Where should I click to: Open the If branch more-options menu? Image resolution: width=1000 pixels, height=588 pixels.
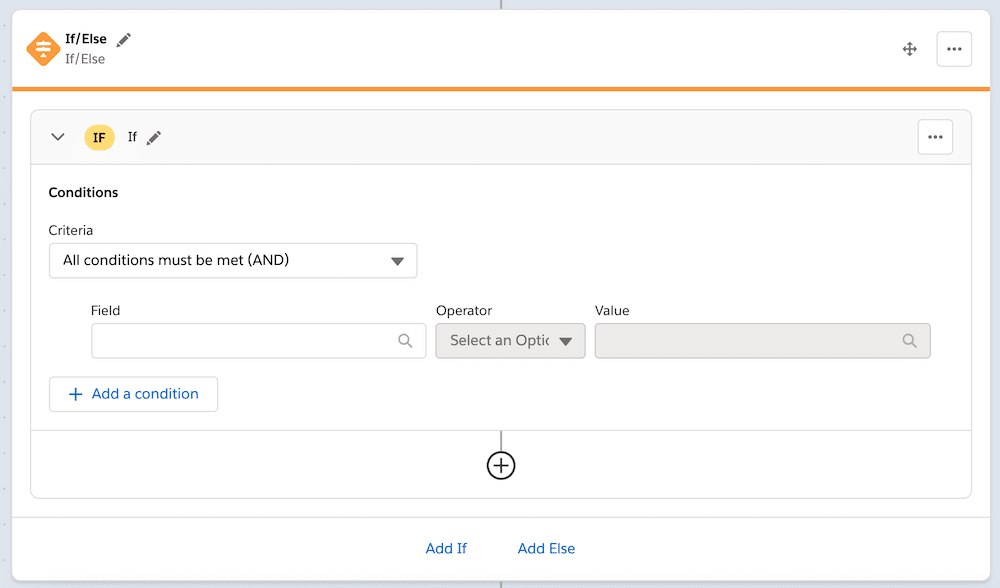tap(935, 137)
